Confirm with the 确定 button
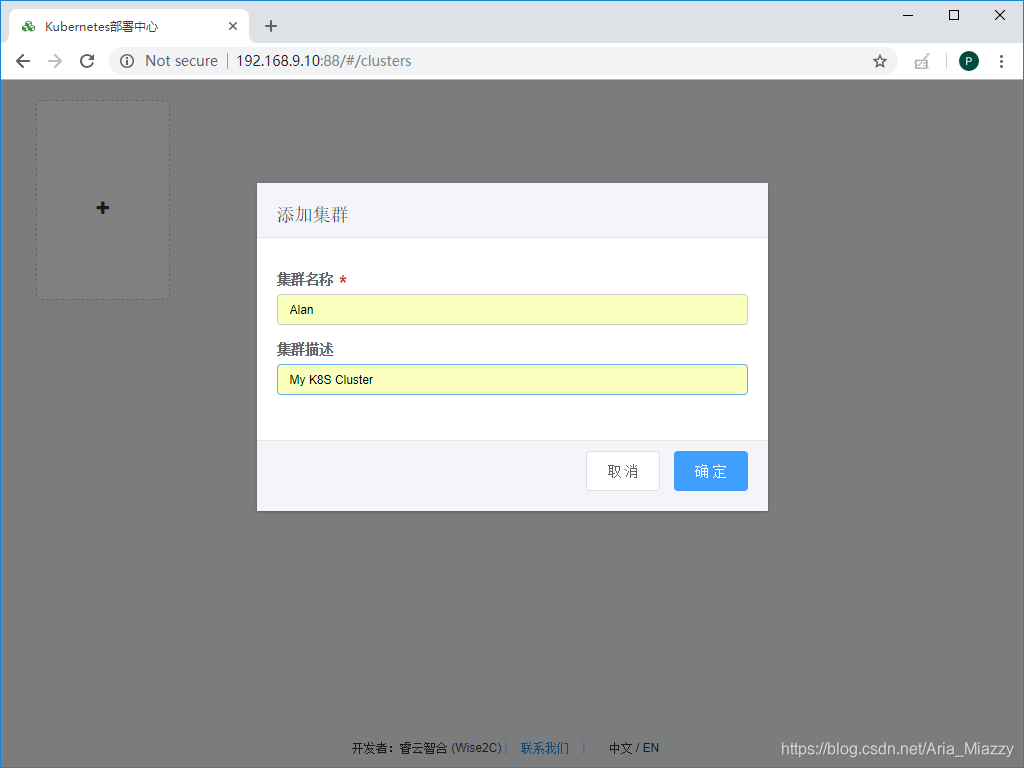Image resolution: width=1024 pixels, height=768 pixels. (711, 471)
